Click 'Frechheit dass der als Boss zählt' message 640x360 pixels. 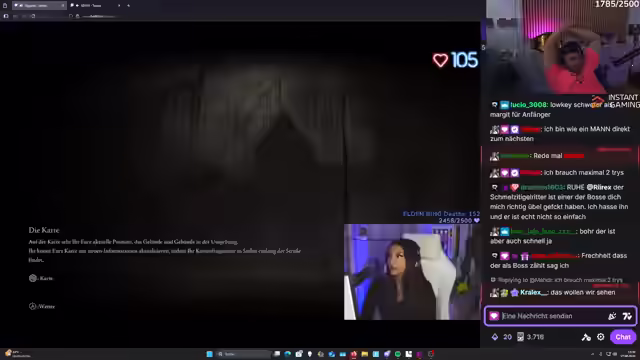pos(558,260)
